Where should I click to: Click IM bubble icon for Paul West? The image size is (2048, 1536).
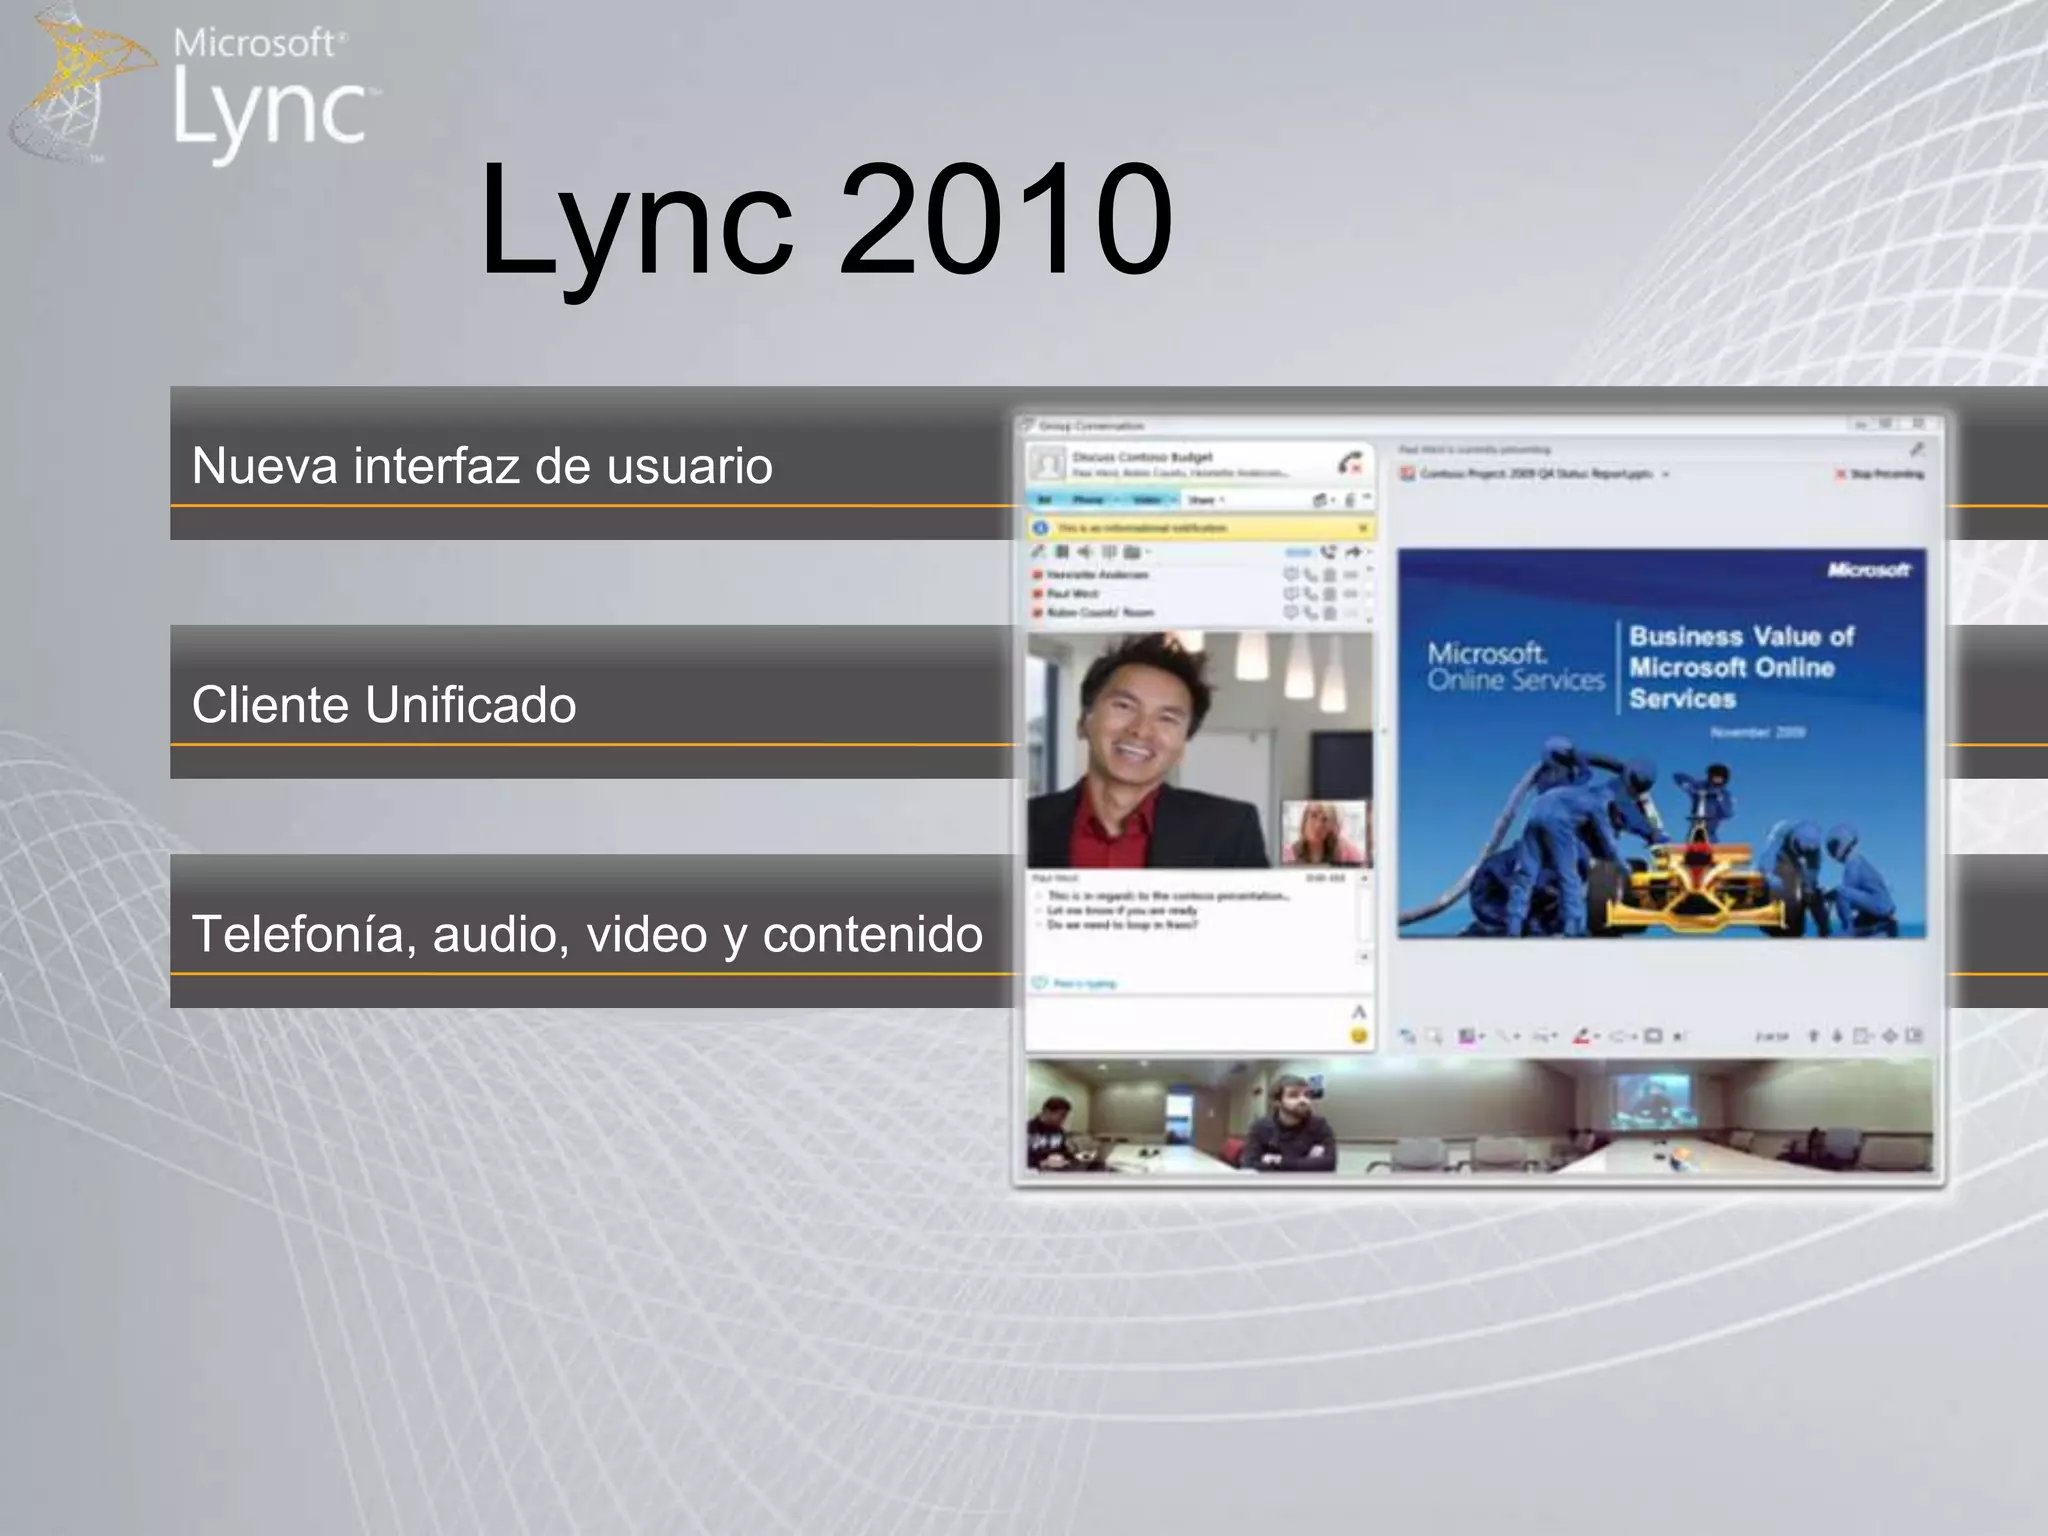click(1291, 593)
